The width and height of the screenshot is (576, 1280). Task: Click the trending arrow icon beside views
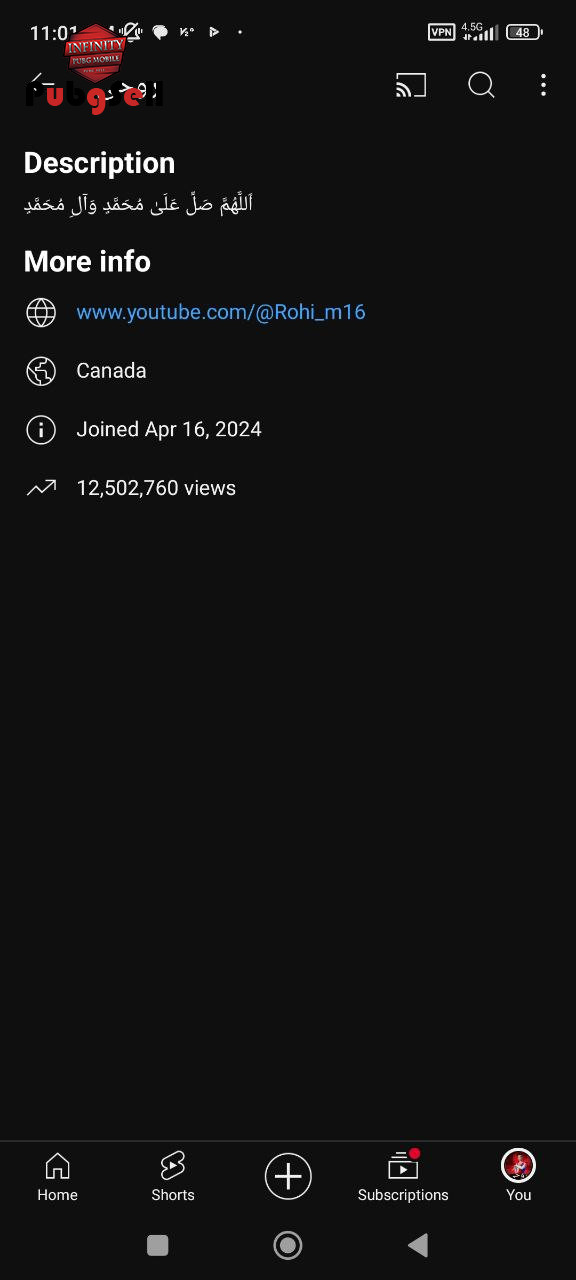coord(41,488)
